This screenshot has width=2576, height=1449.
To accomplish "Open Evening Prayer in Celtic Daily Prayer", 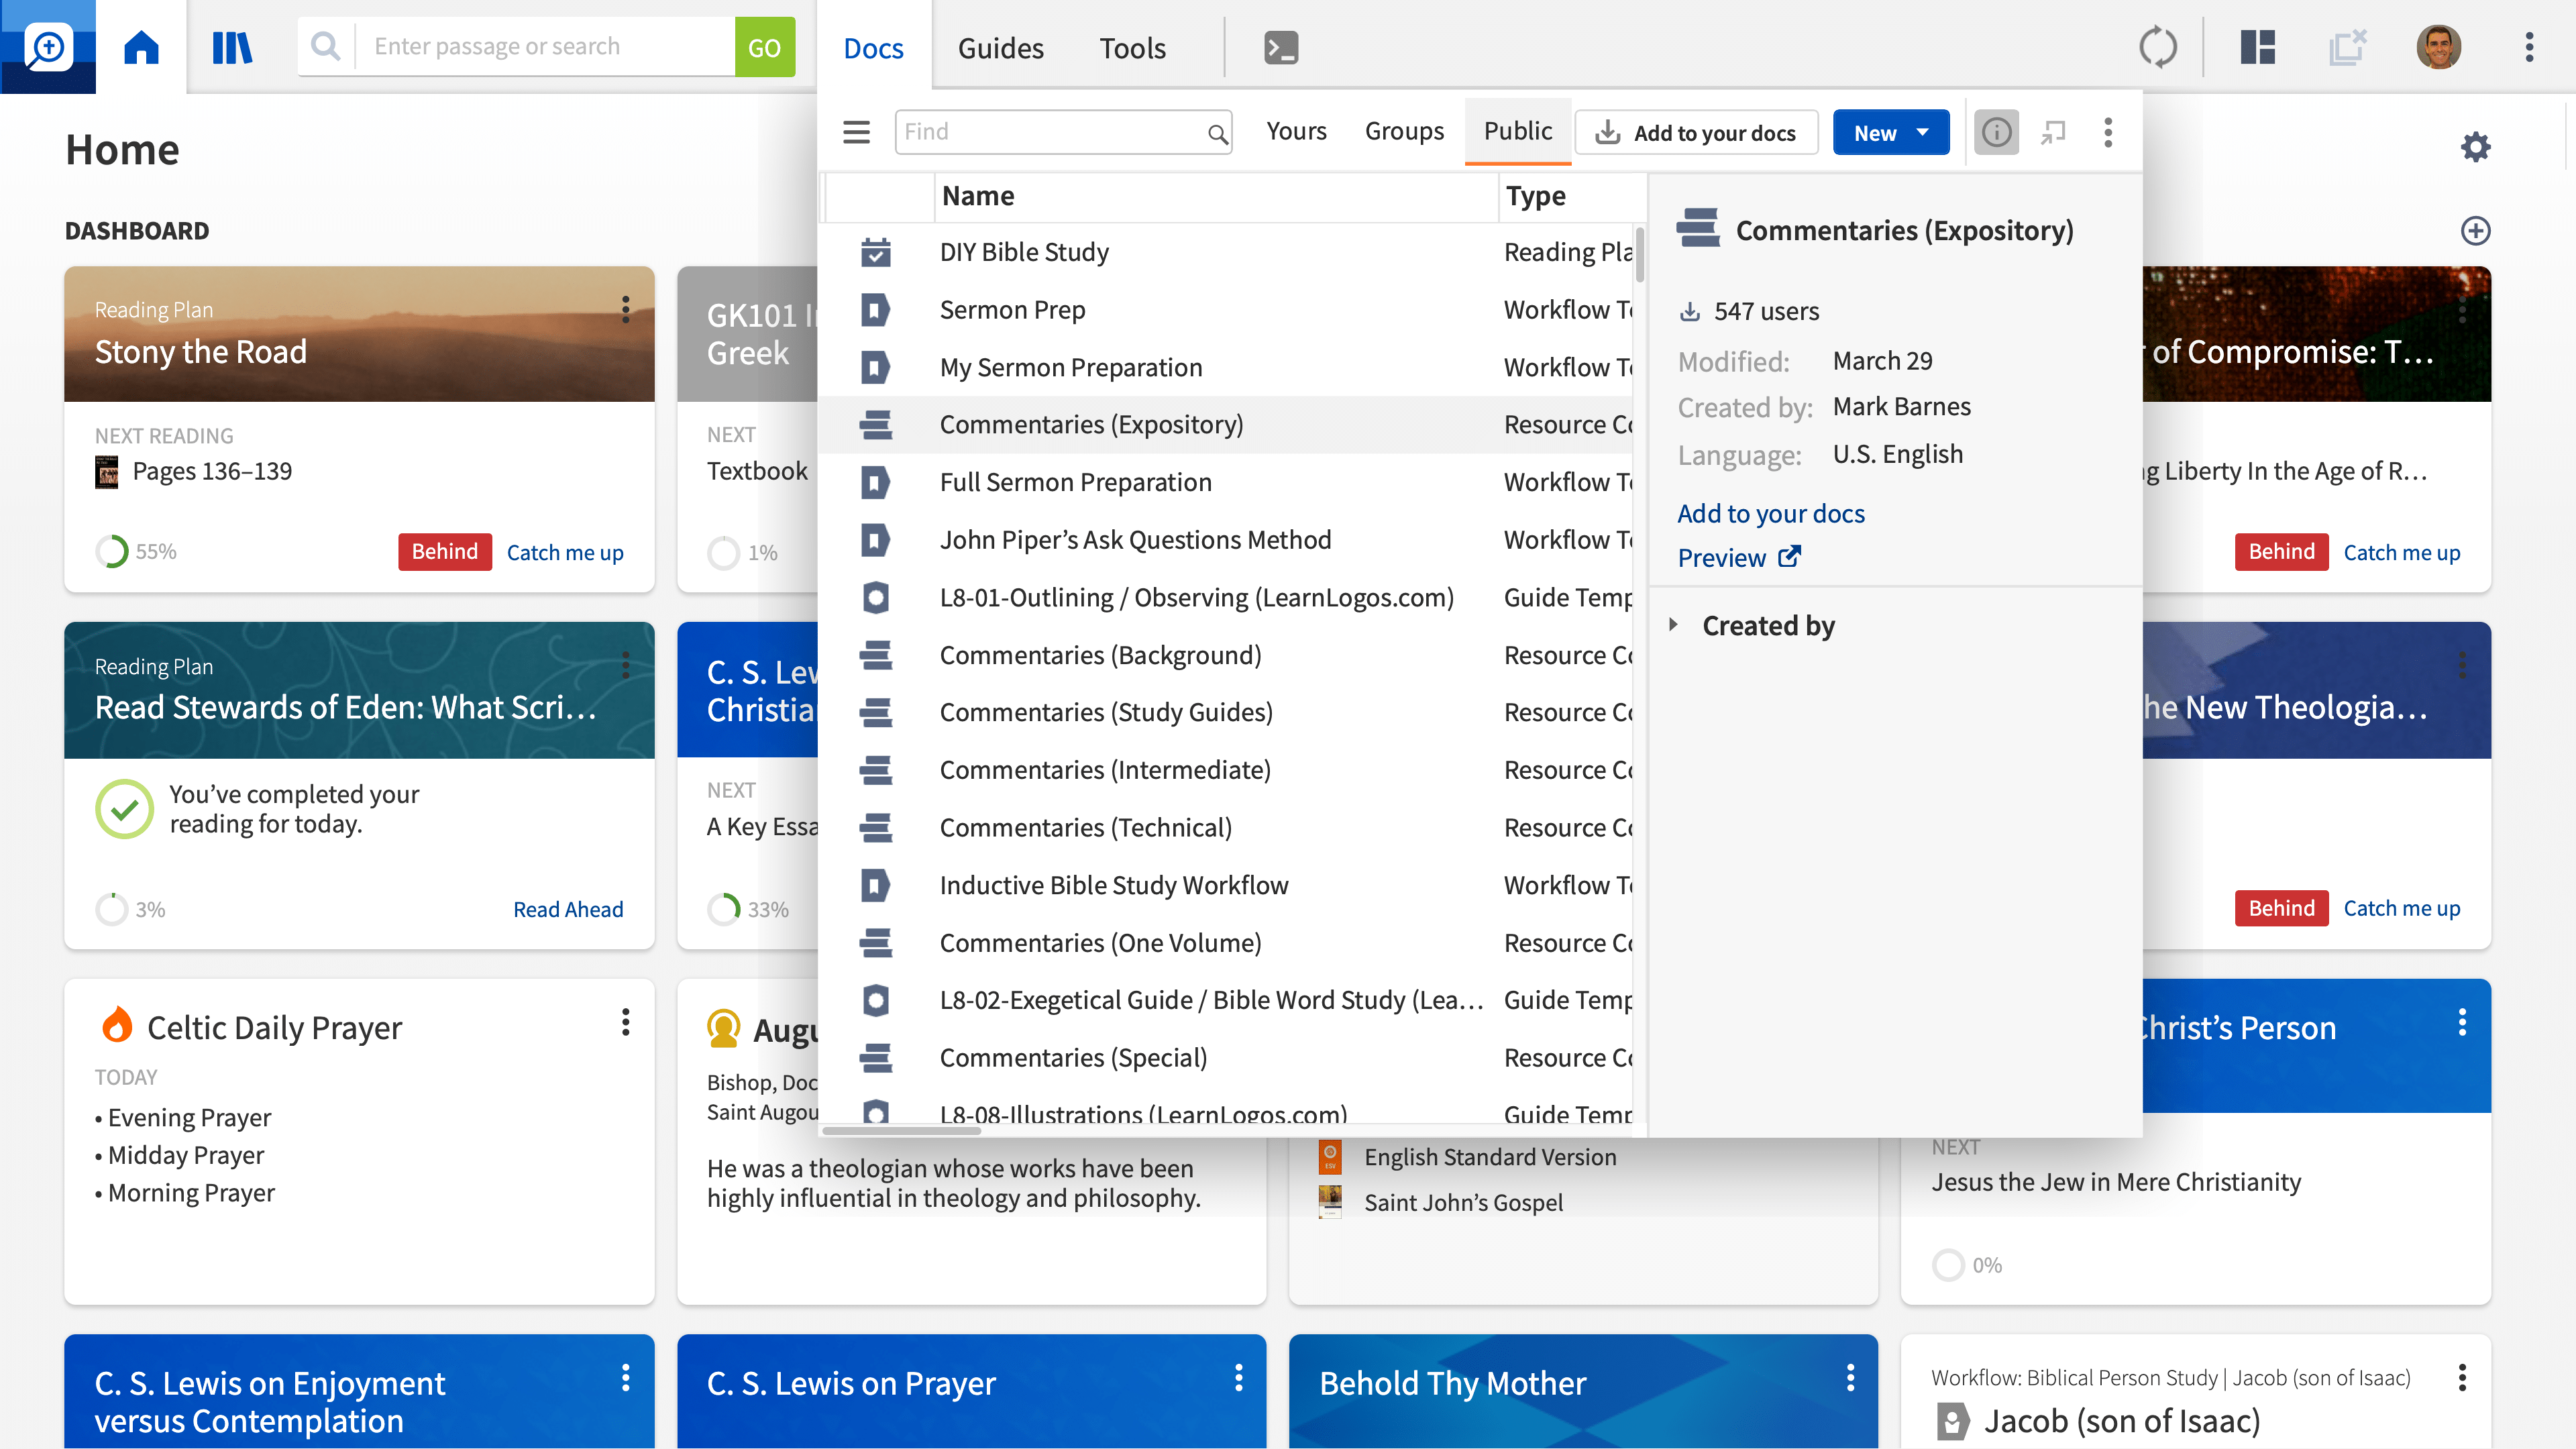I will (189, 1117).
